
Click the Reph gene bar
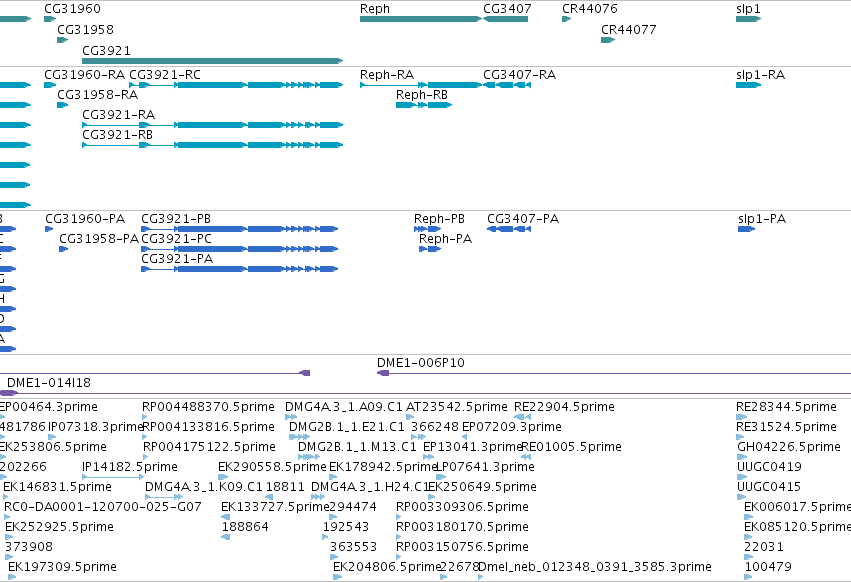[421, 19]
